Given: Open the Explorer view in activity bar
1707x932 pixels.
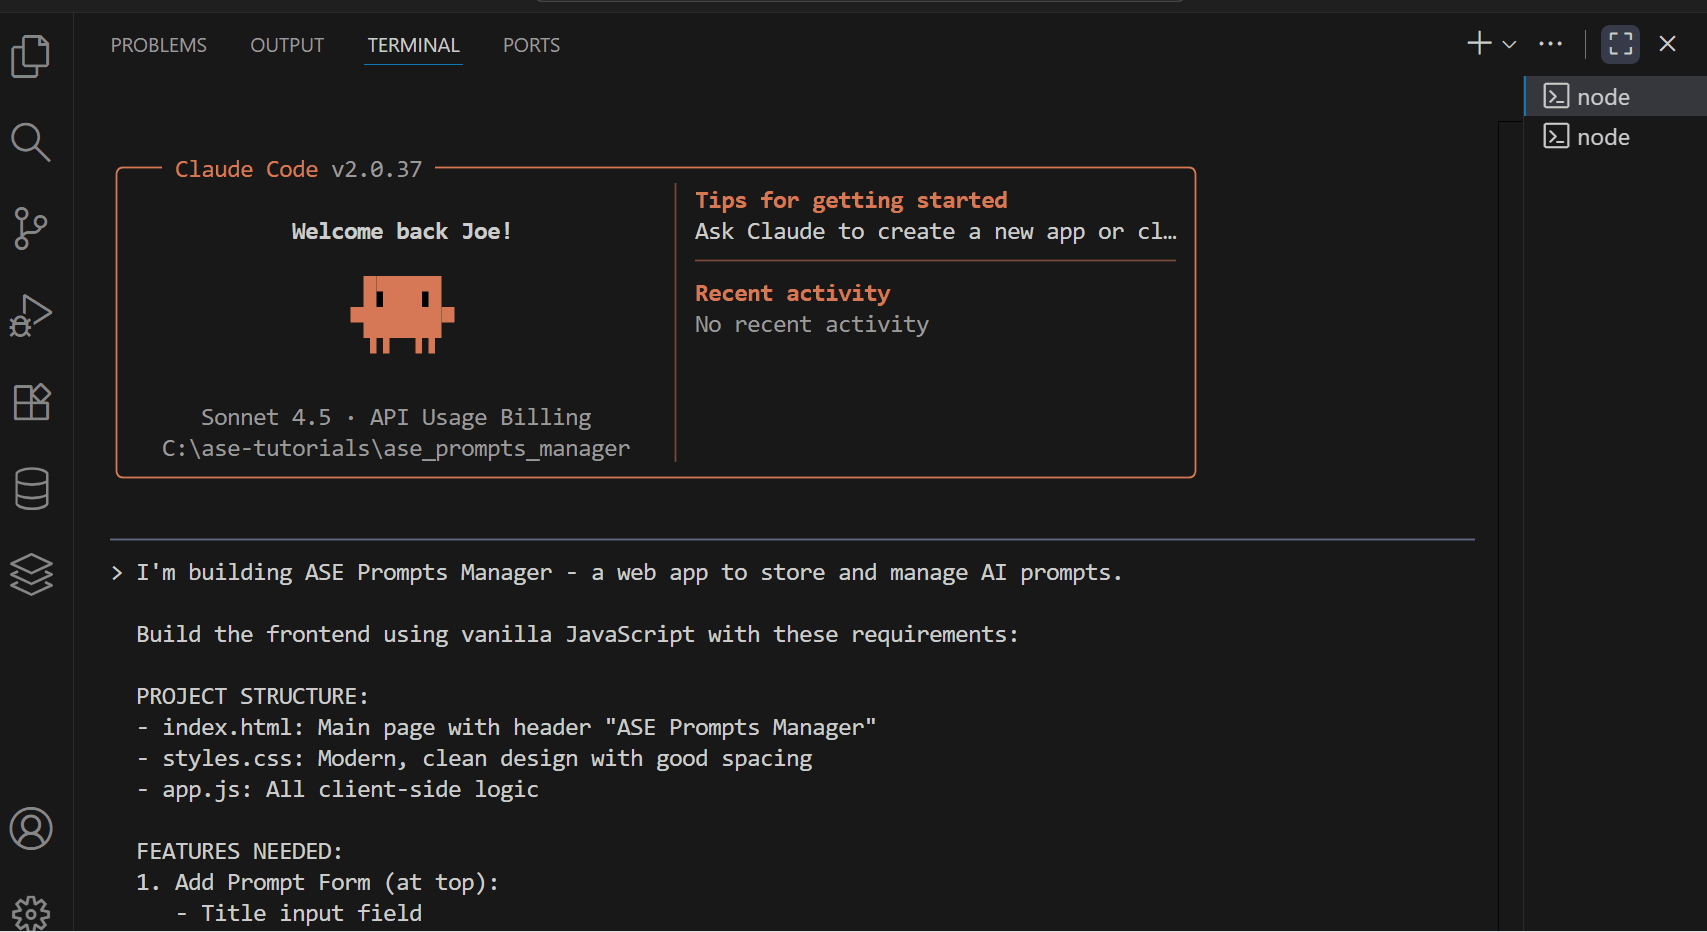Looking at the screenshot, I should [31, 56].
